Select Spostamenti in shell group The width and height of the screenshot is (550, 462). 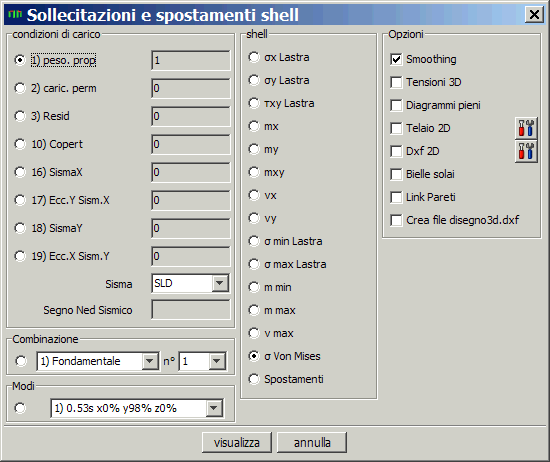(x=254, y=379)
